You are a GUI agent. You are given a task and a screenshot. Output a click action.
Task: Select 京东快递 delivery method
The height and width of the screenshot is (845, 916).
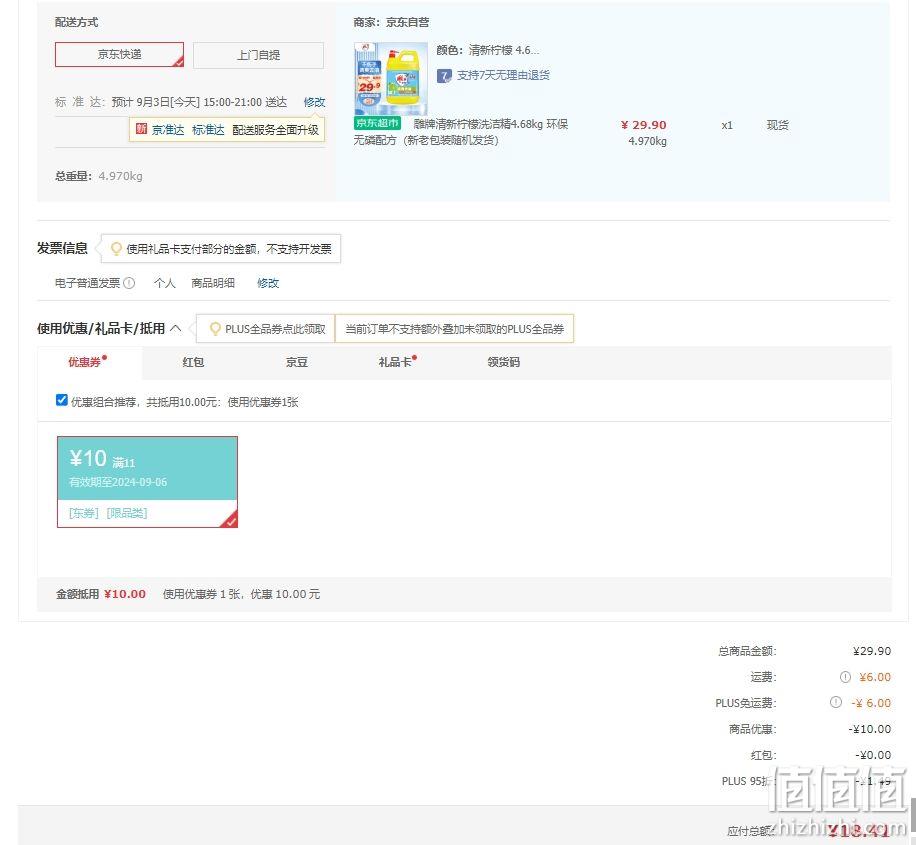119,54
